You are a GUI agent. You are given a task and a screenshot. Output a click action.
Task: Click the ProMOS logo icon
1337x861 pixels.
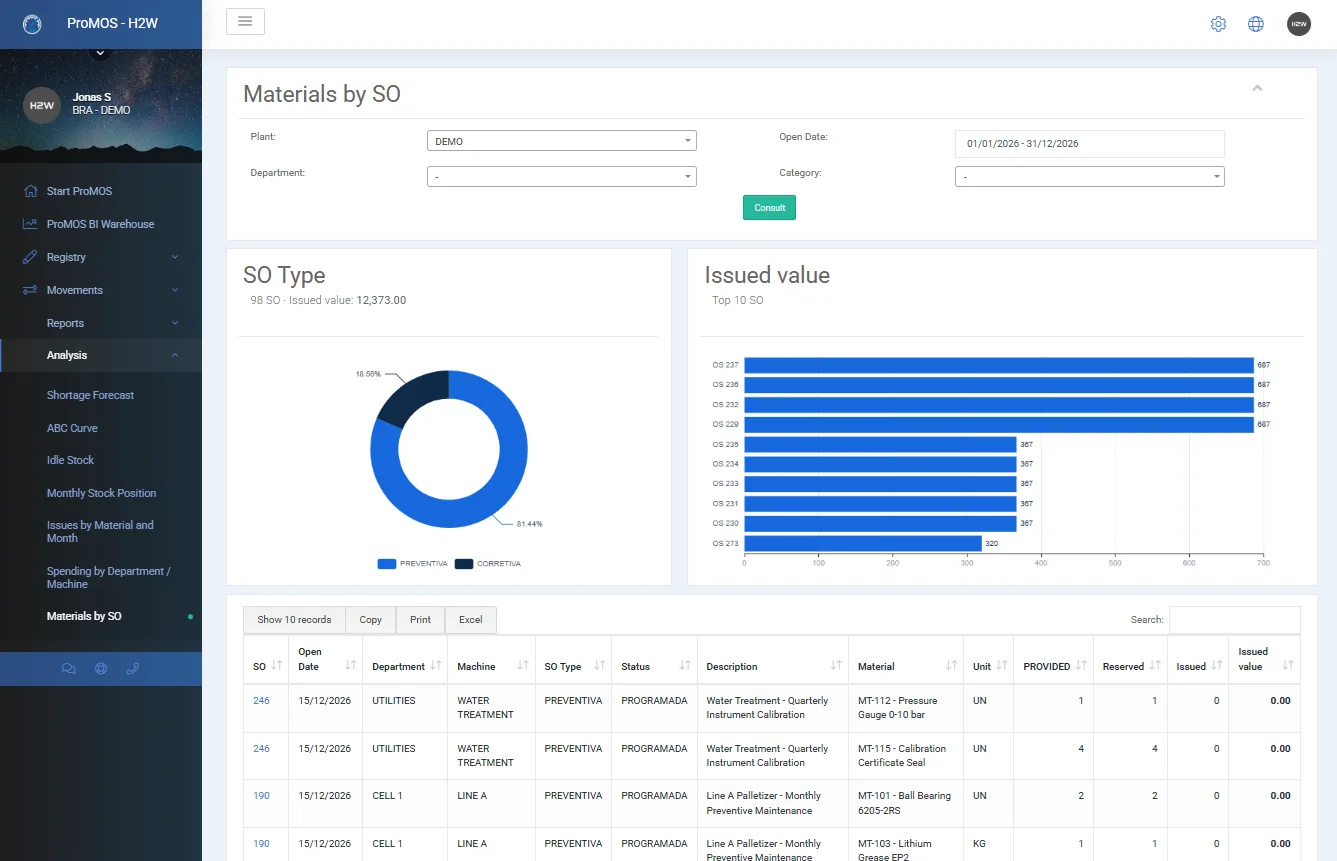[32, 24]
